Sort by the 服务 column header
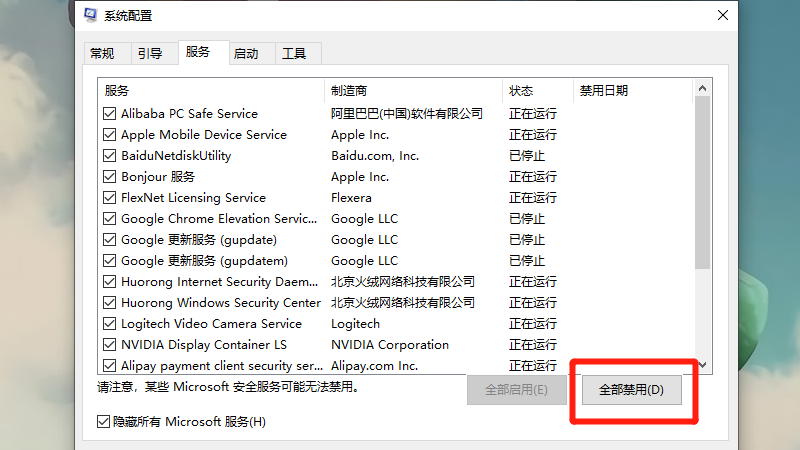The height and width of the screenshot is (450, 800). (210, 90)
